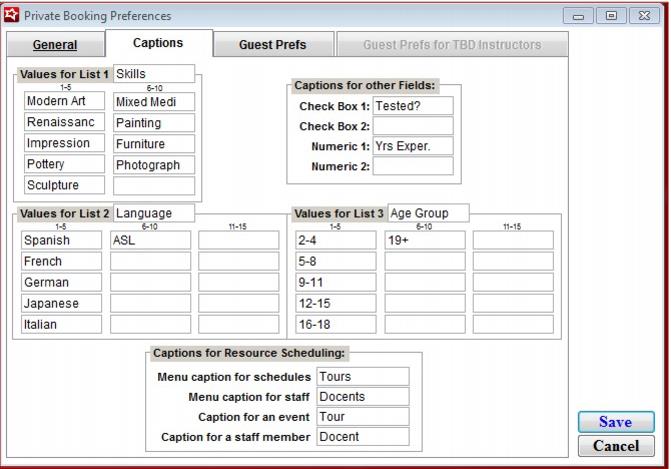Image resolution: width=671 pixels, height=469 pixels.
Task: Click the Cancel button
Action: (x=615, y=446)
